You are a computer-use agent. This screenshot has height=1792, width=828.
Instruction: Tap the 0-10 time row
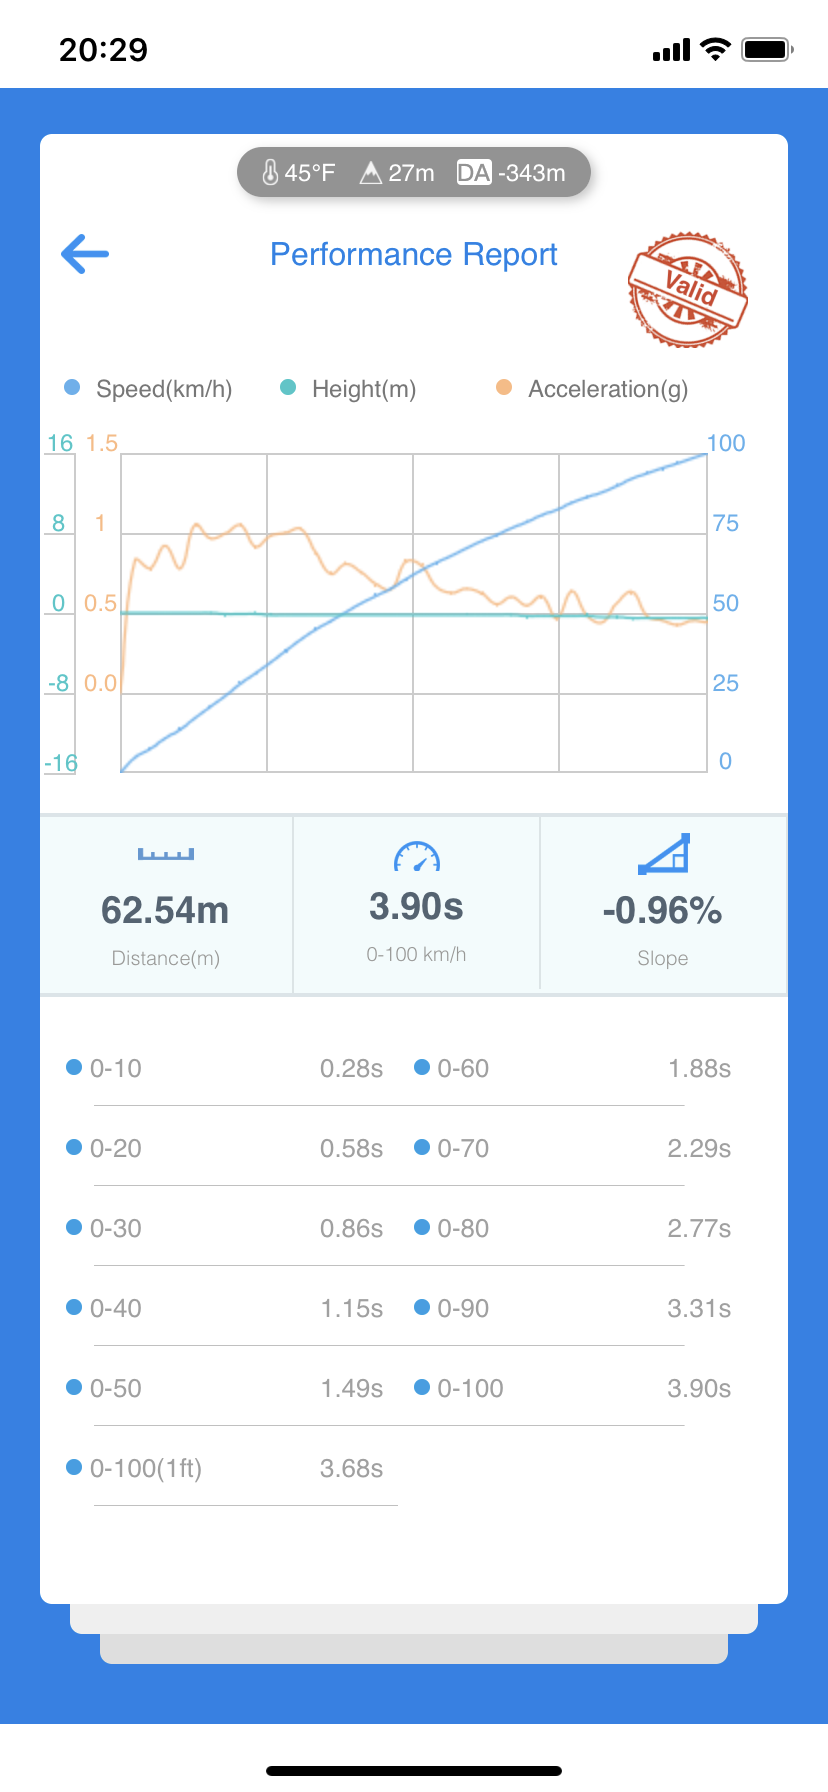tap(226, 1068)
